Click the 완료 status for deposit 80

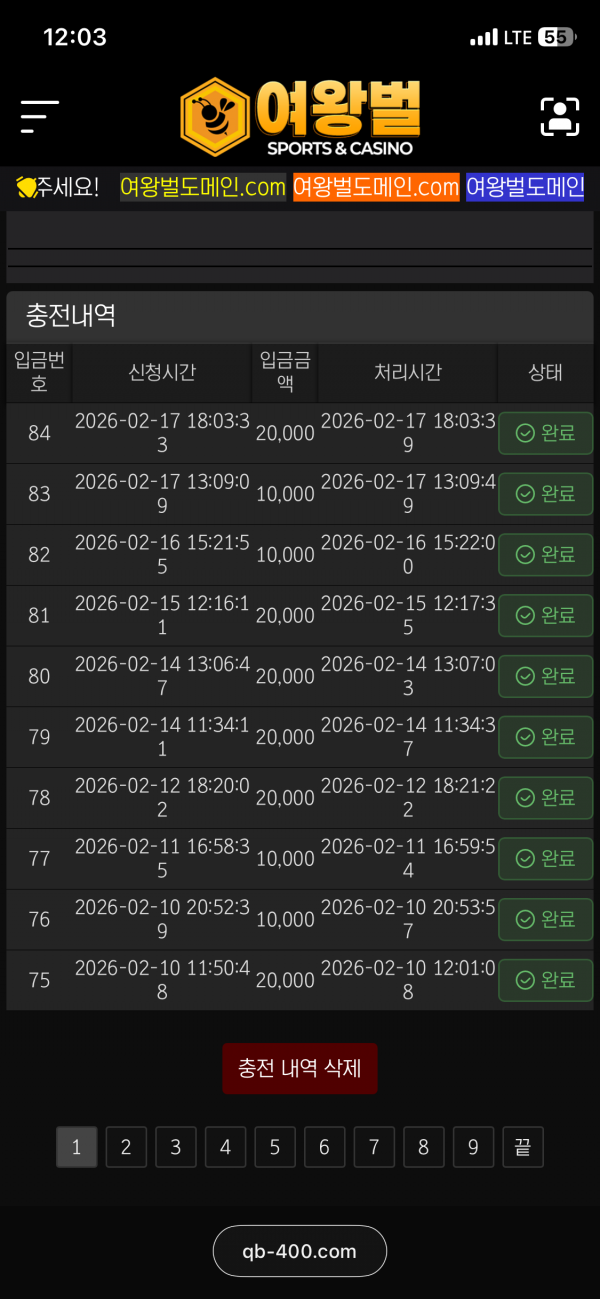[x=545, y=676]
